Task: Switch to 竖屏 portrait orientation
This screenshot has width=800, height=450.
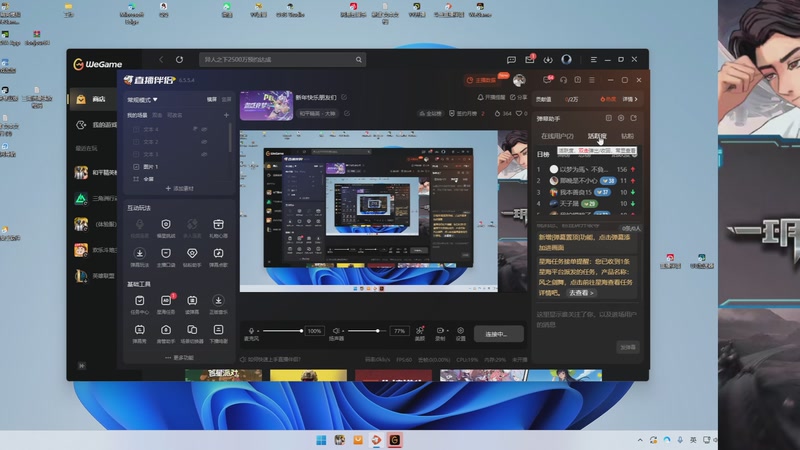Action: click(x=227, y=99)
